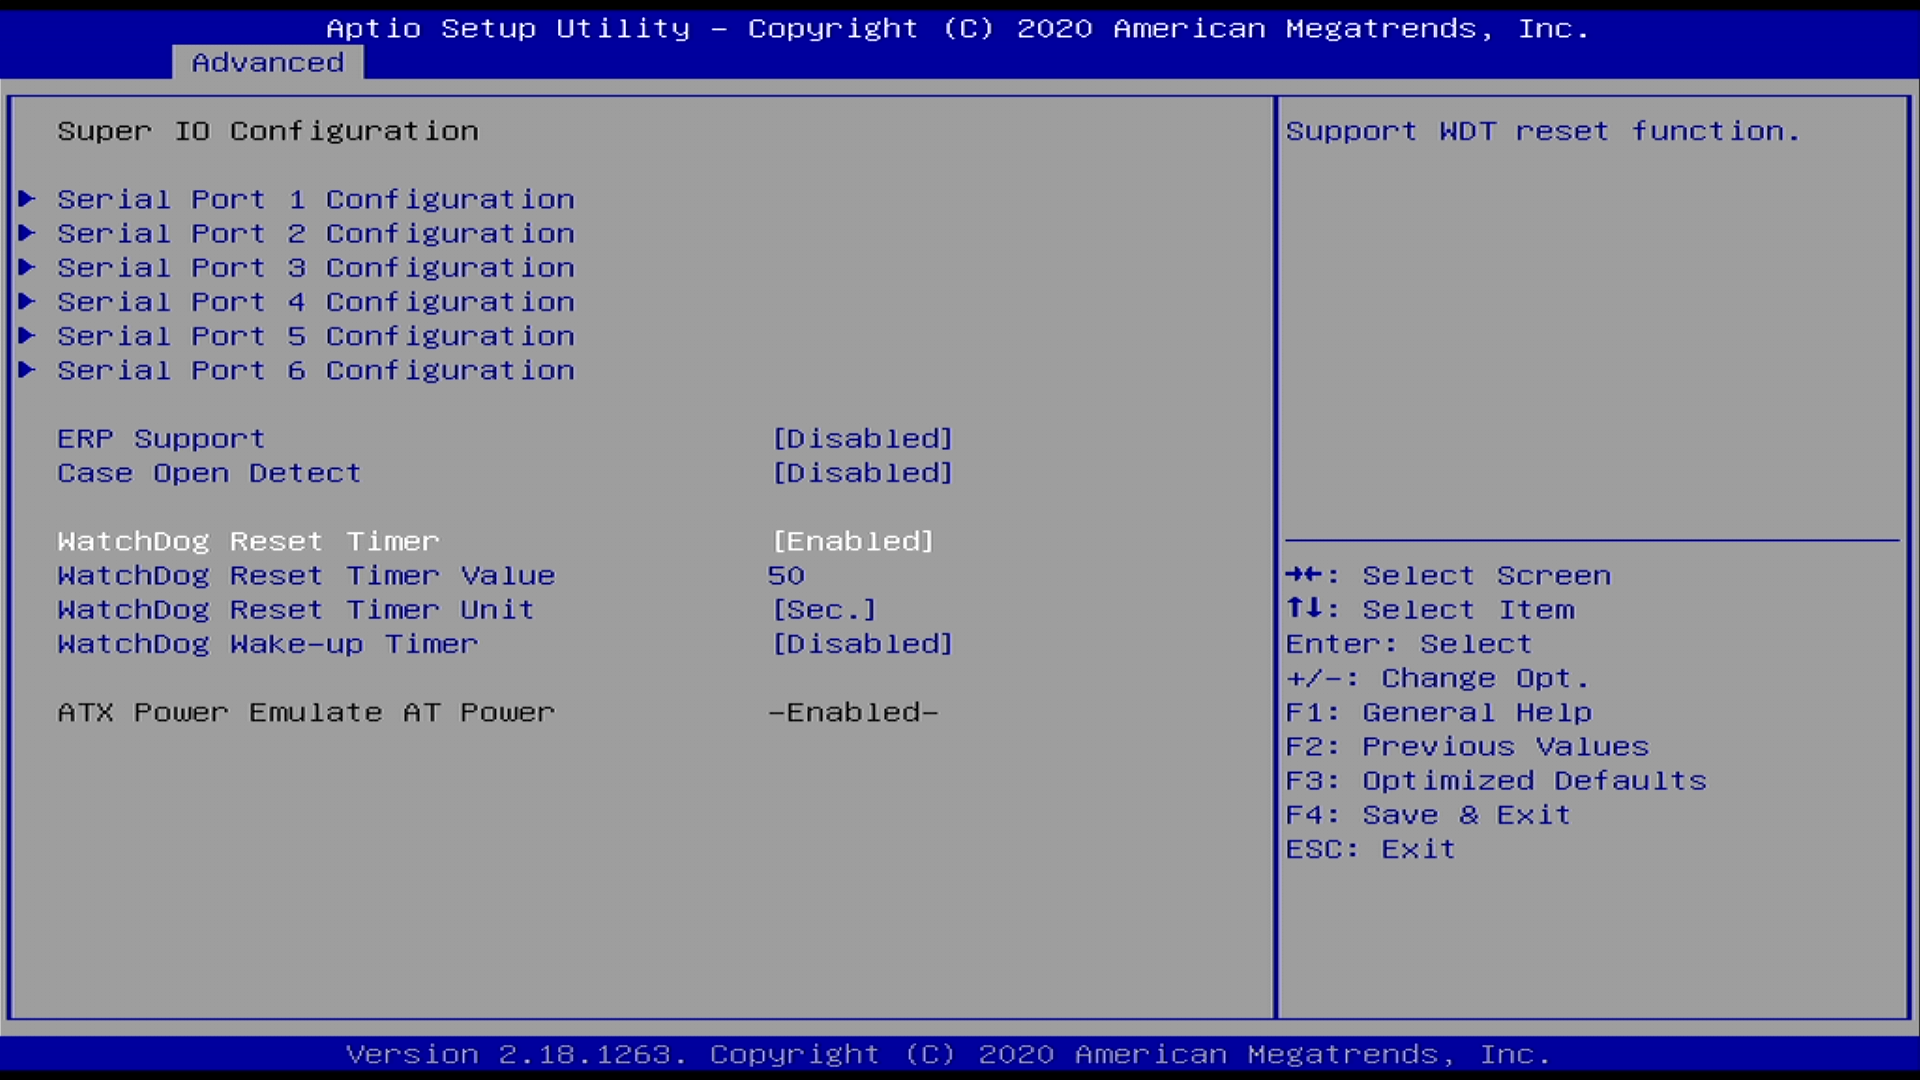Click arrow icon beside Serial Port 6 Configuration

coord(27,370)
